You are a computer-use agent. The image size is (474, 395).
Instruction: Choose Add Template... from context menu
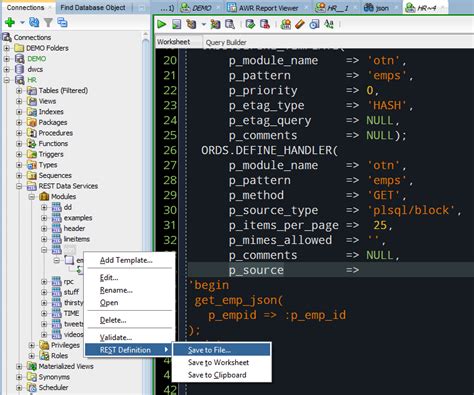pyautogui.click(x=126, y=260)
